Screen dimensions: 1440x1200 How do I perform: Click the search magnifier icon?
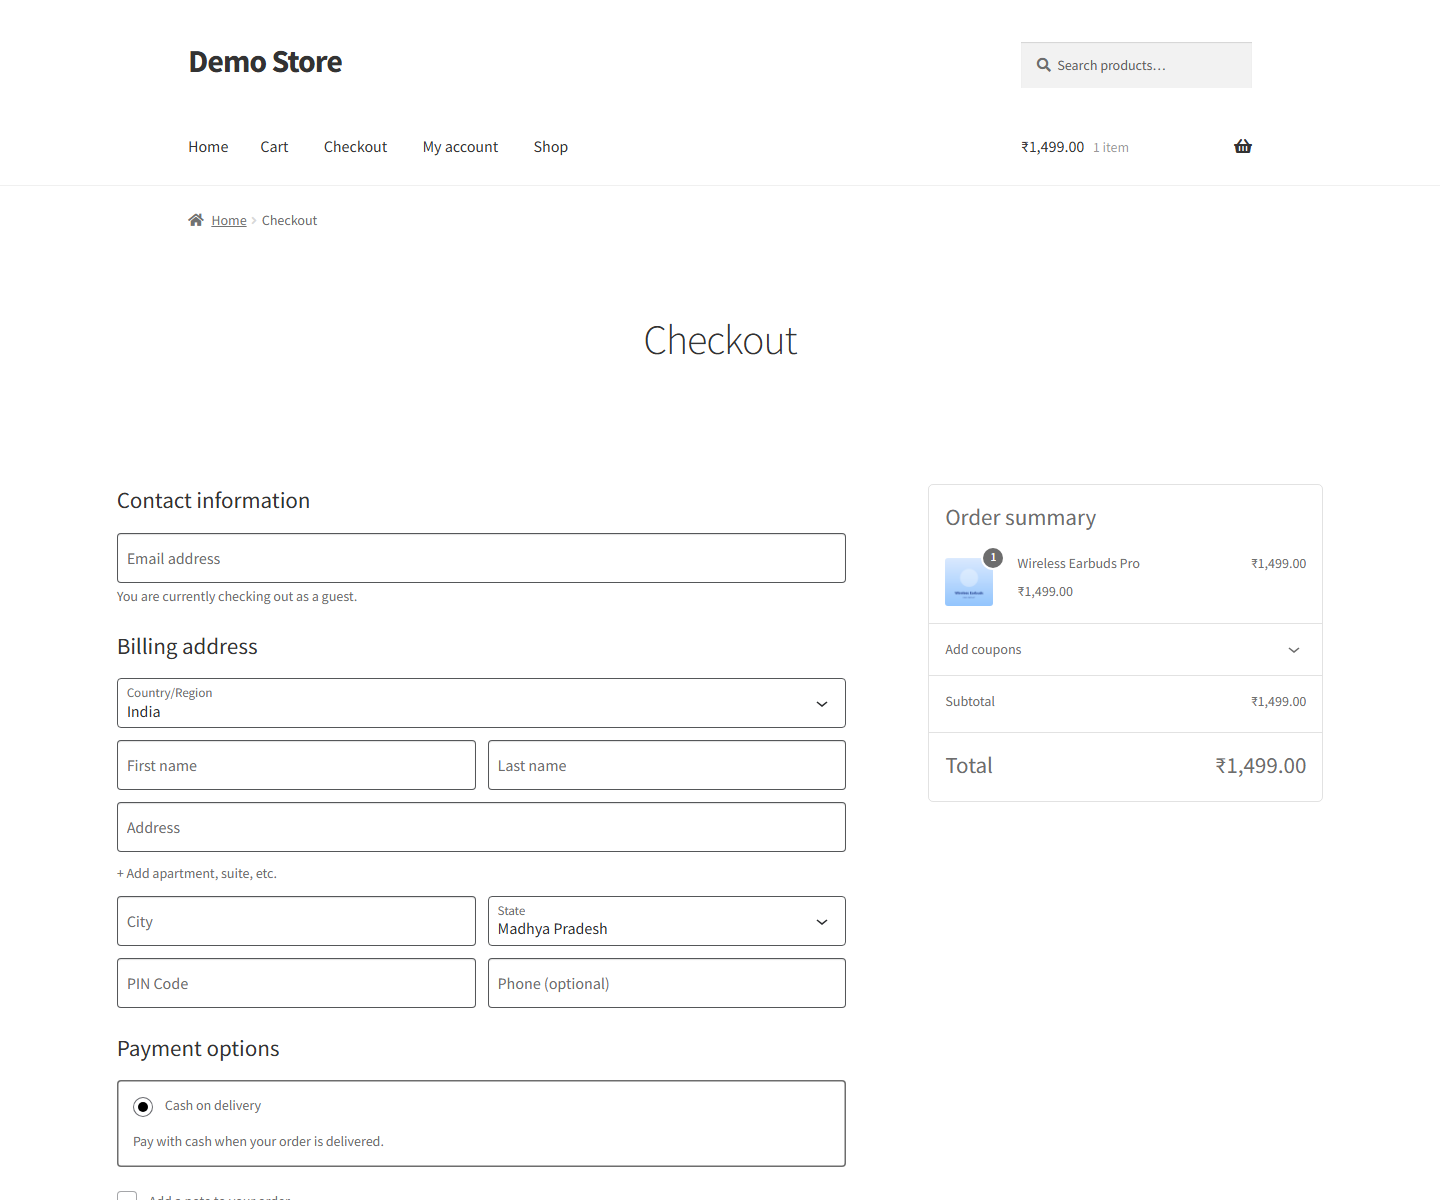tap(1043, 65)
